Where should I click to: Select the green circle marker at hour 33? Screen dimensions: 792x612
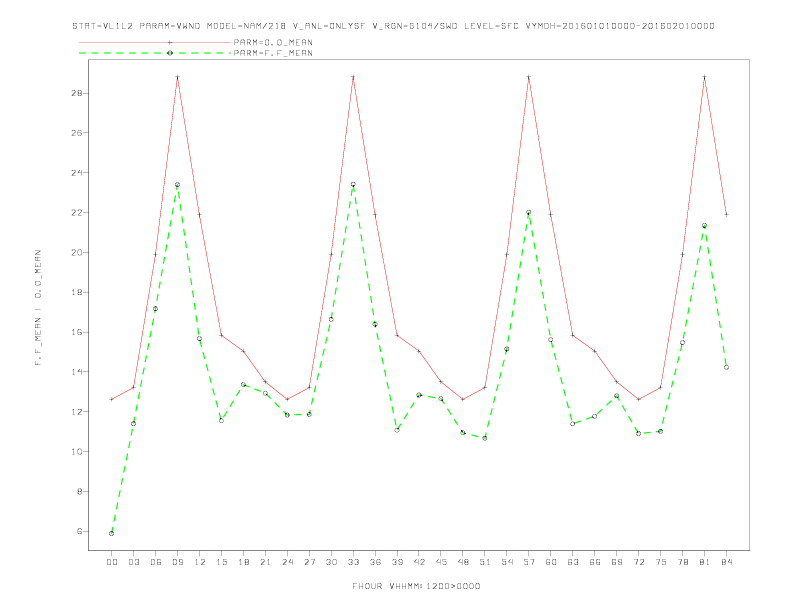pyautogui.click(x=353, y=185)
